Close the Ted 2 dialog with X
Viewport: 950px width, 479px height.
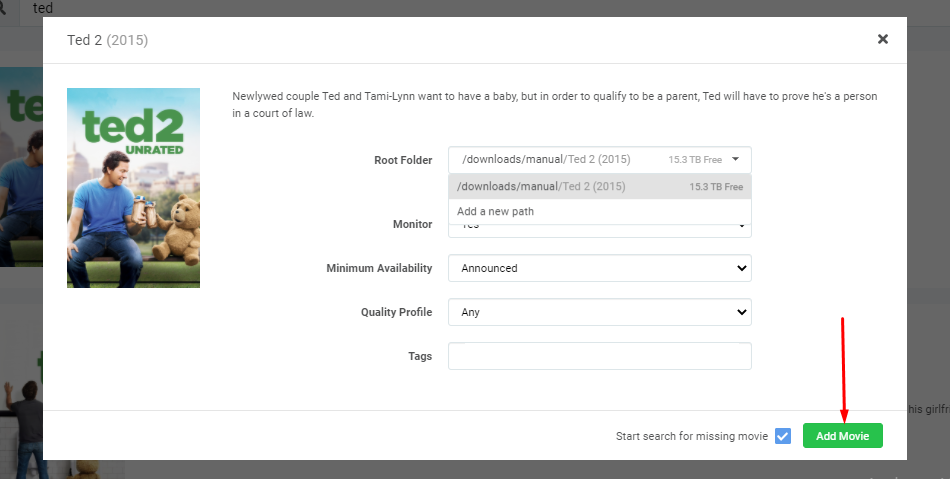883,39
